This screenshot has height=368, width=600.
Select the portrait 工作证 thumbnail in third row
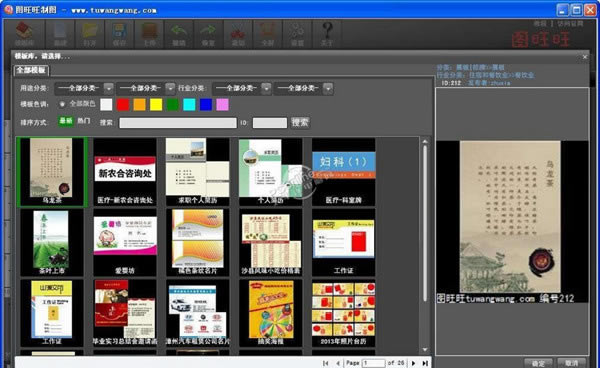[x=52, y=313]
